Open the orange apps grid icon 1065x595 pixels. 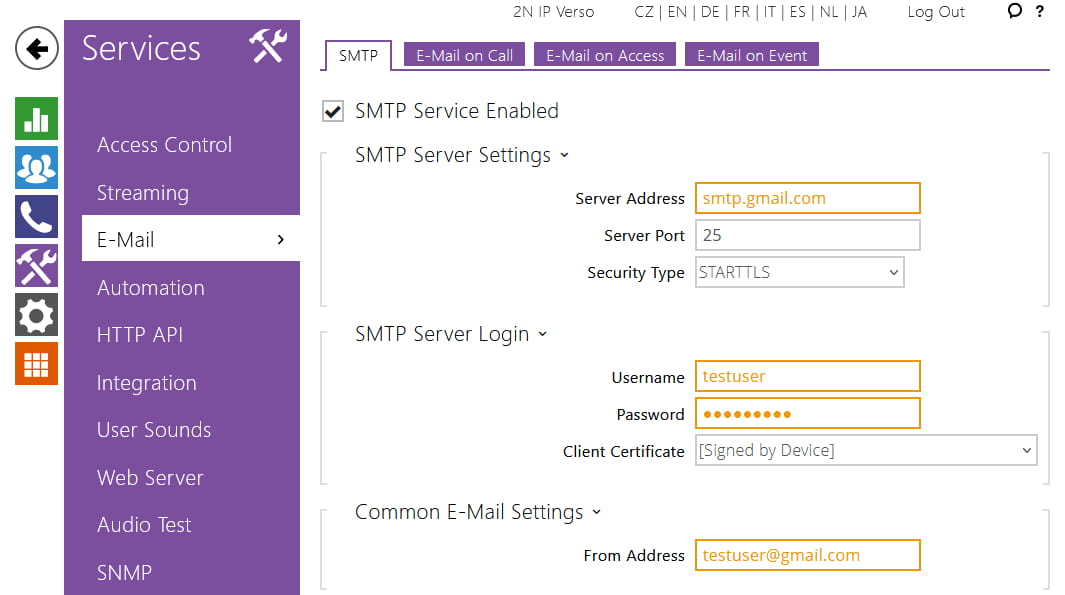coord(37,363)
